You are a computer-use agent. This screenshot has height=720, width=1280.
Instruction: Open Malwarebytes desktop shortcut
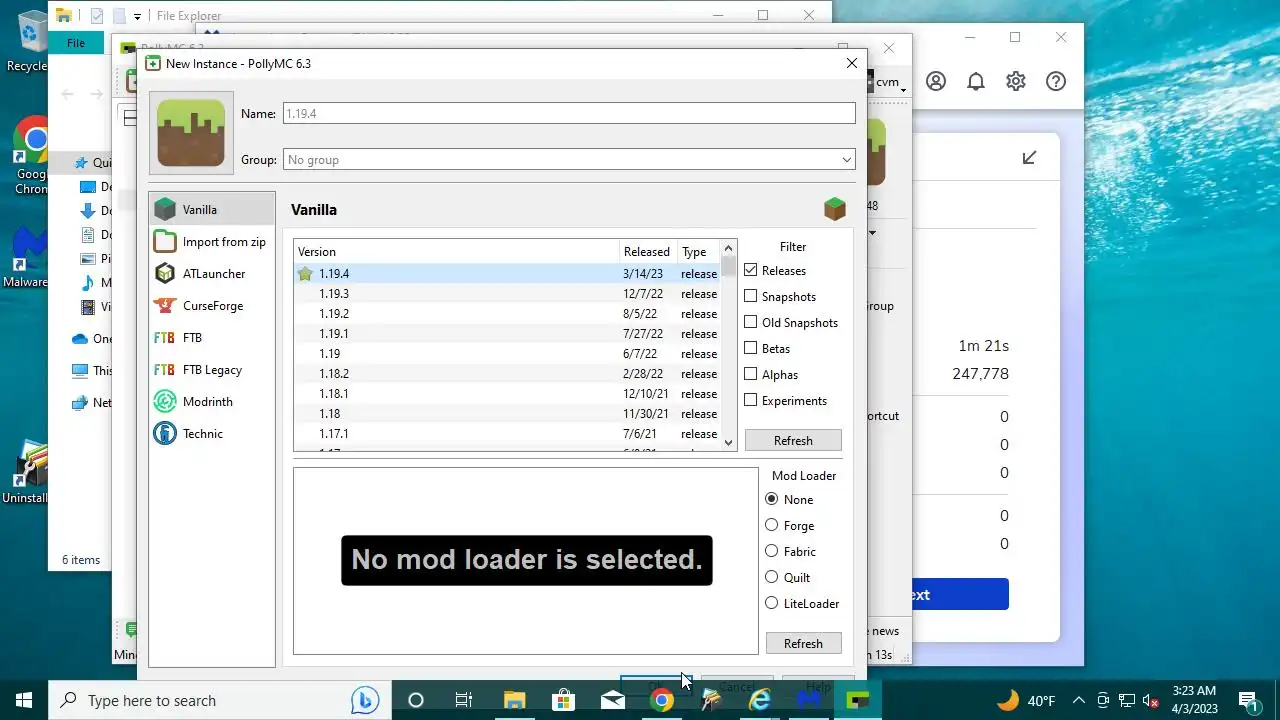pyautogui.click(x=28, y=258)
